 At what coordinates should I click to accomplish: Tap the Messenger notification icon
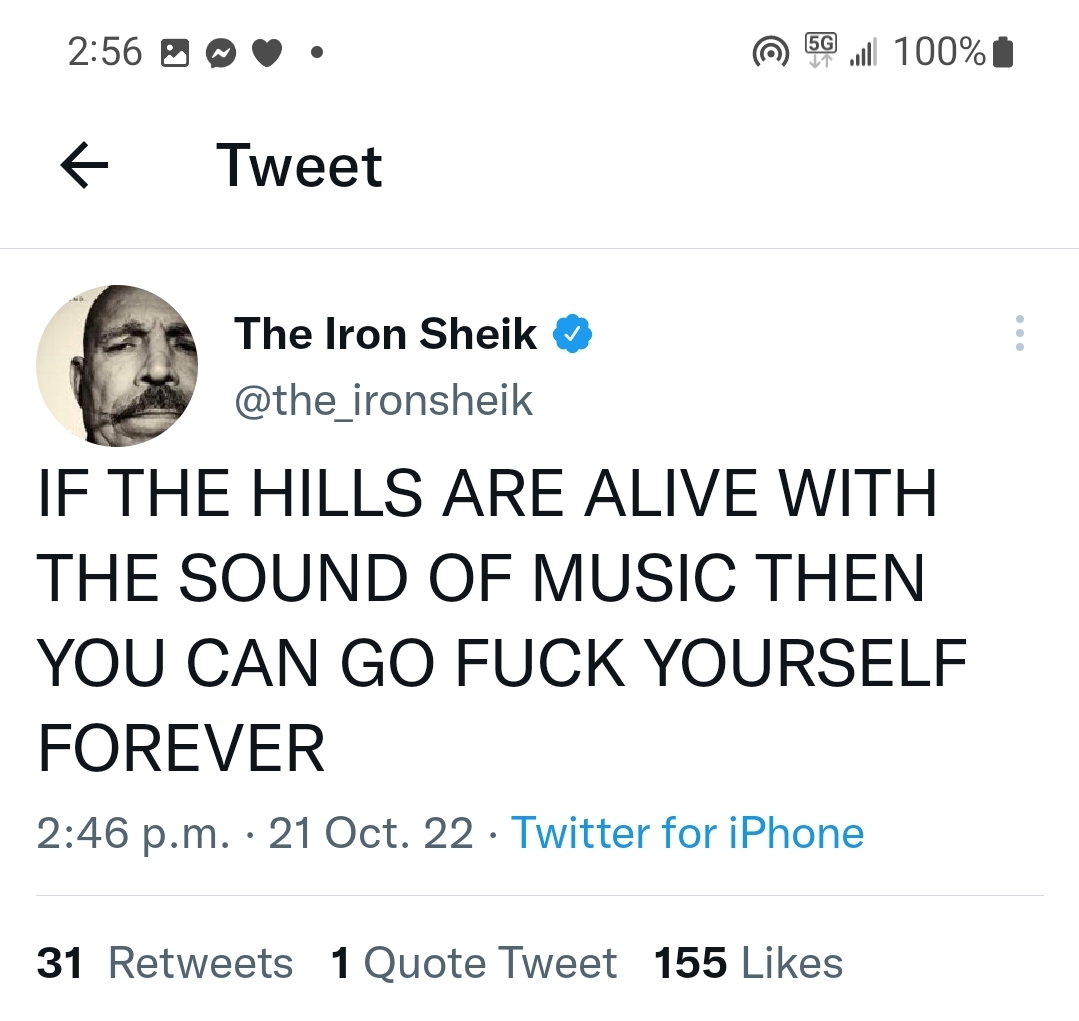pyautogui.click(x=220, y=53)
